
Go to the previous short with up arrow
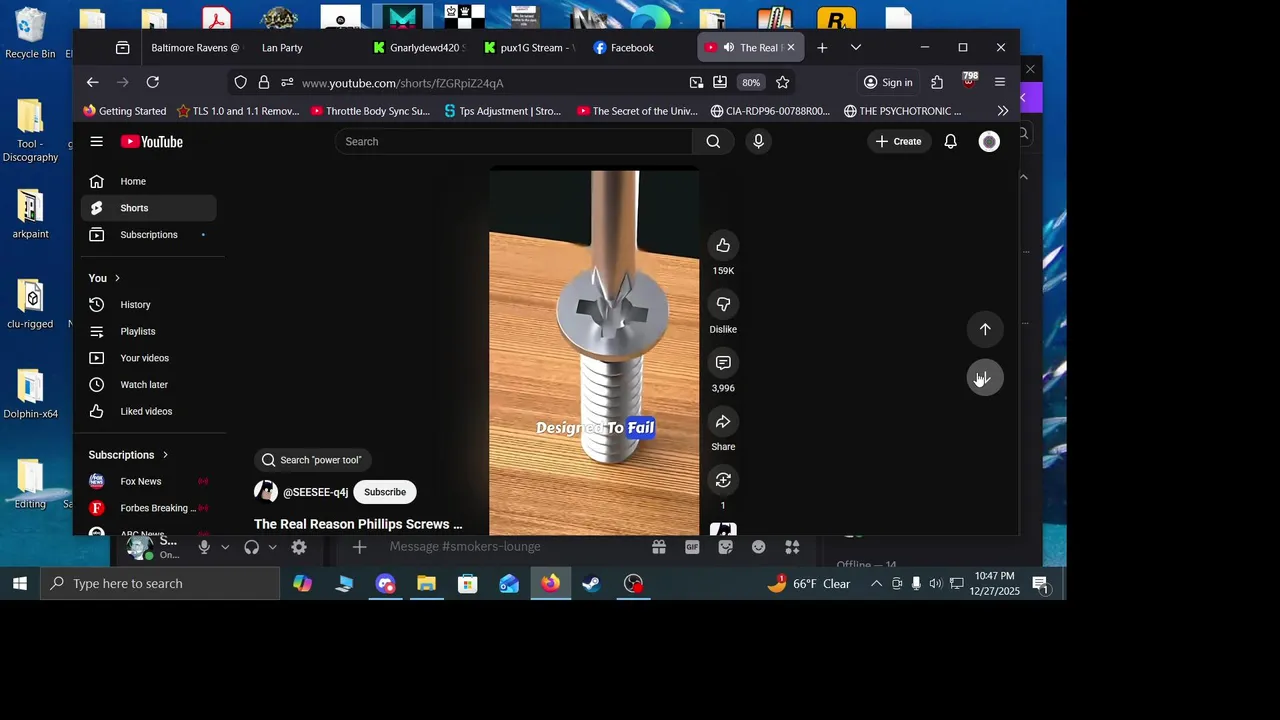pos(985,329)
